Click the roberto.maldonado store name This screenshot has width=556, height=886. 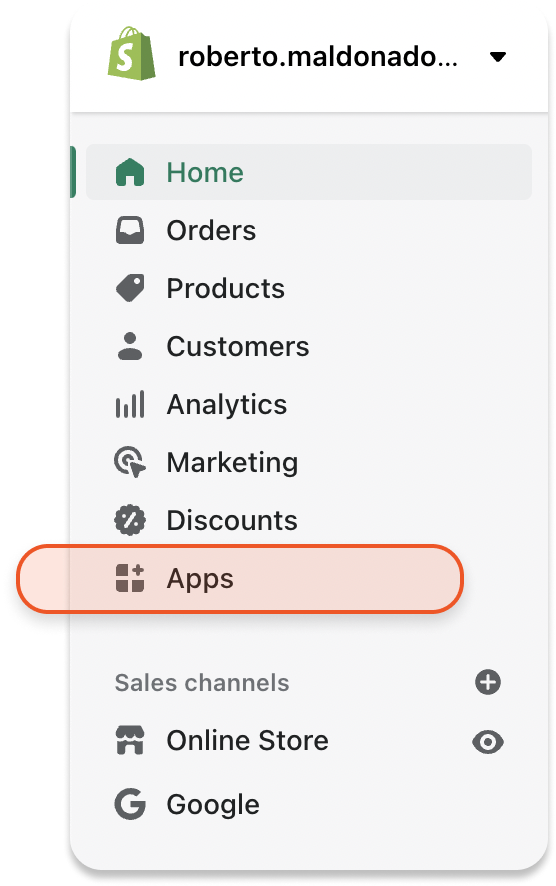coord(318,57)
